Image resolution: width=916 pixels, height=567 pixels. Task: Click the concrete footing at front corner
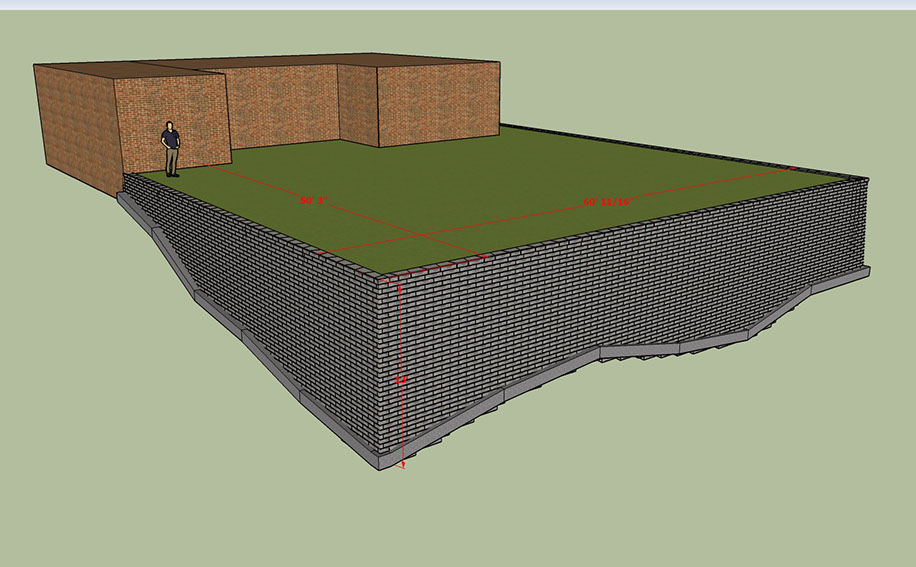[x=384, y=462]
